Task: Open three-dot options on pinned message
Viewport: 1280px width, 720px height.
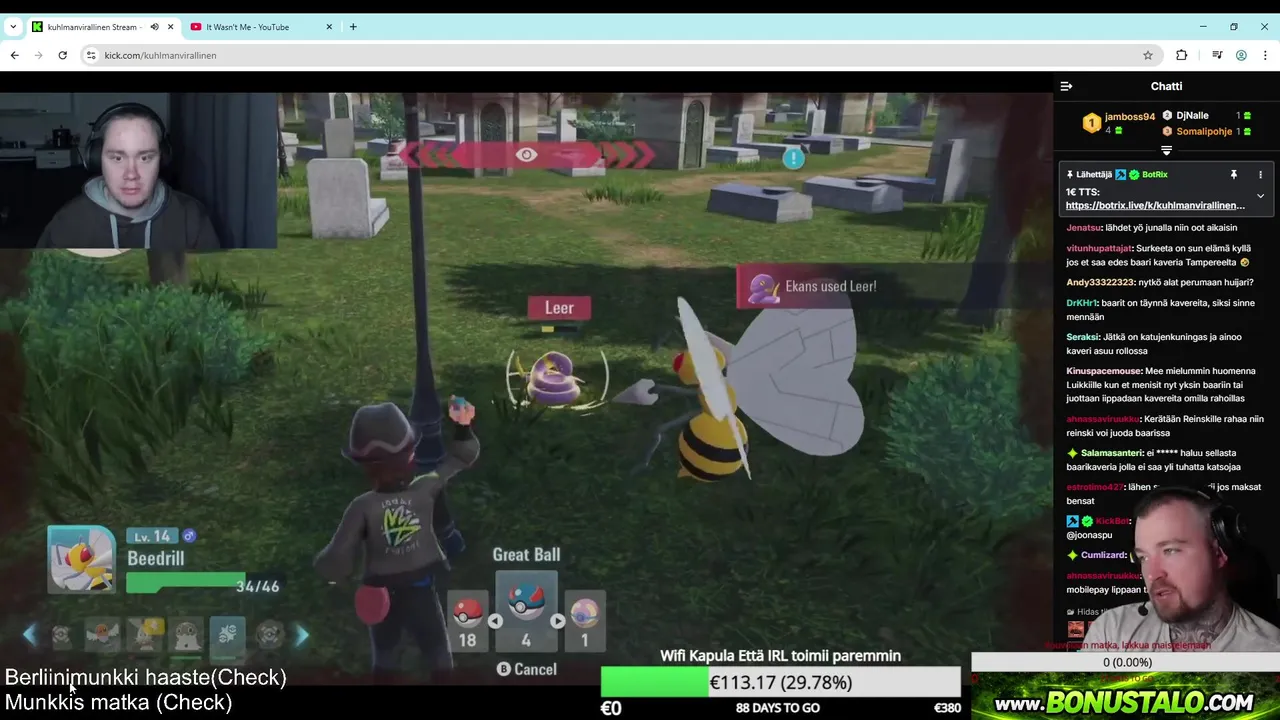Action: [x=1260, y=175]
